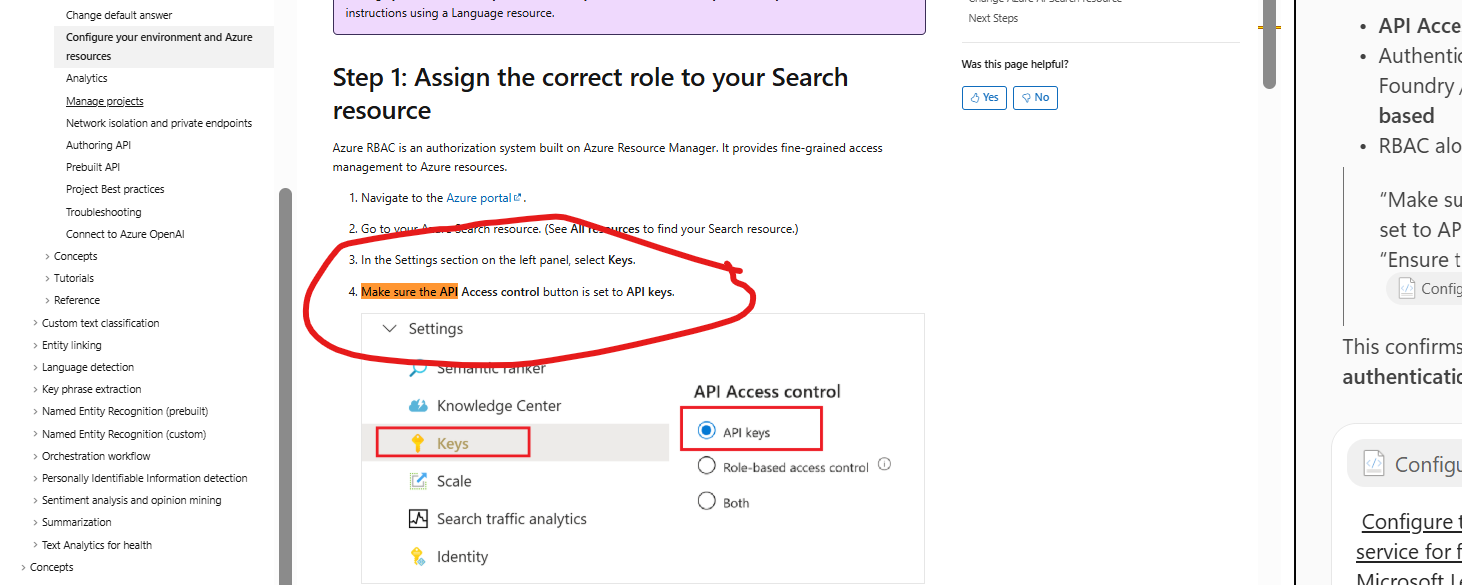Open Prebuilt API in the sidebar
This screenshot has width=1462, height=585.
(93, 167)
